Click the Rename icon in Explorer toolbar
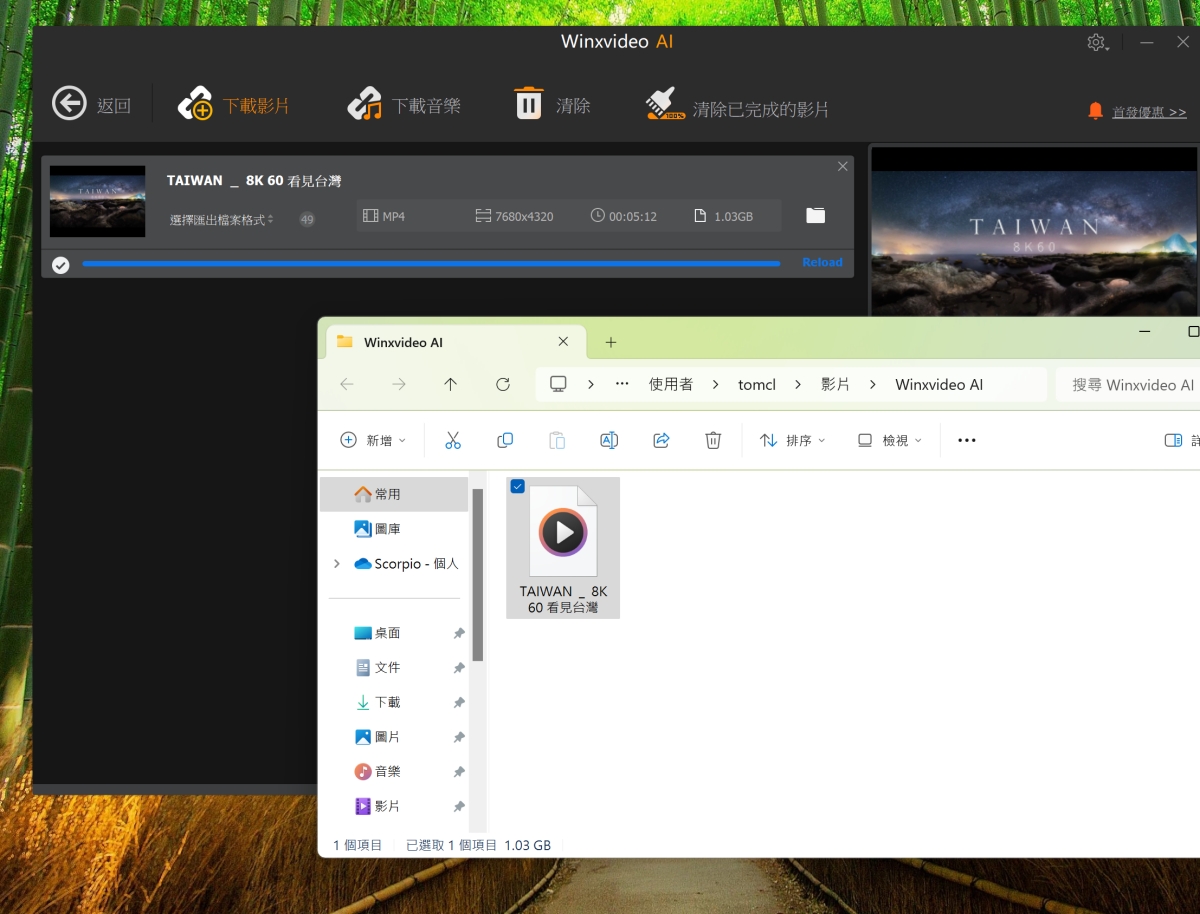Image resolution: width=1200 pixels, height=914 pixels. click(x=609, y=440)
